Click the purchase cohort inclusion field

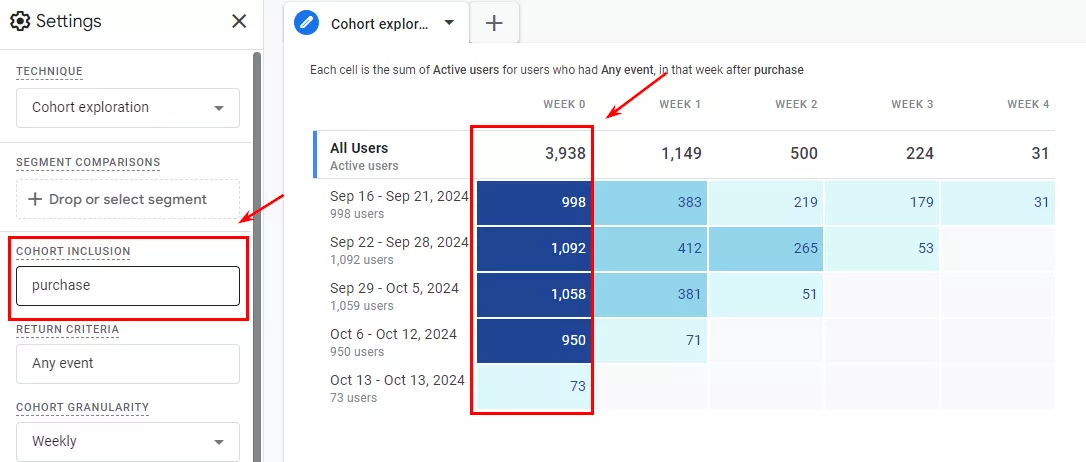pos(128,285)
